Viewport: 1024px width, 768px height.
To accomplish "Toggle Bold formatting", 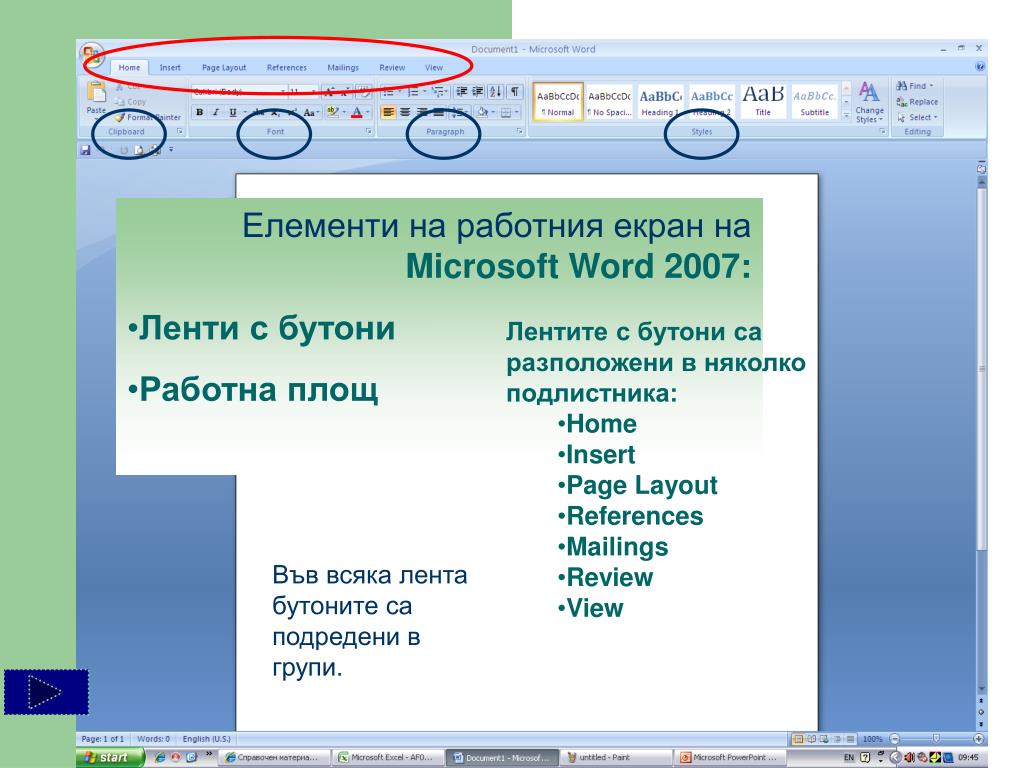I will point(199,112).
